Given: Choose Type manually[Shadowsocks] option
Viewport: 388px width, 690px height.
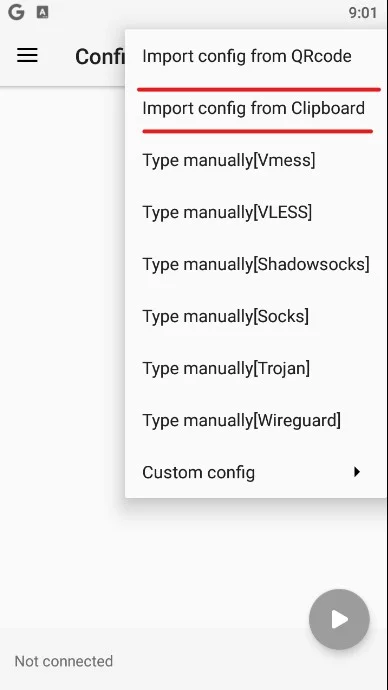Looking at the screenshot, I should tap(256, 264).
